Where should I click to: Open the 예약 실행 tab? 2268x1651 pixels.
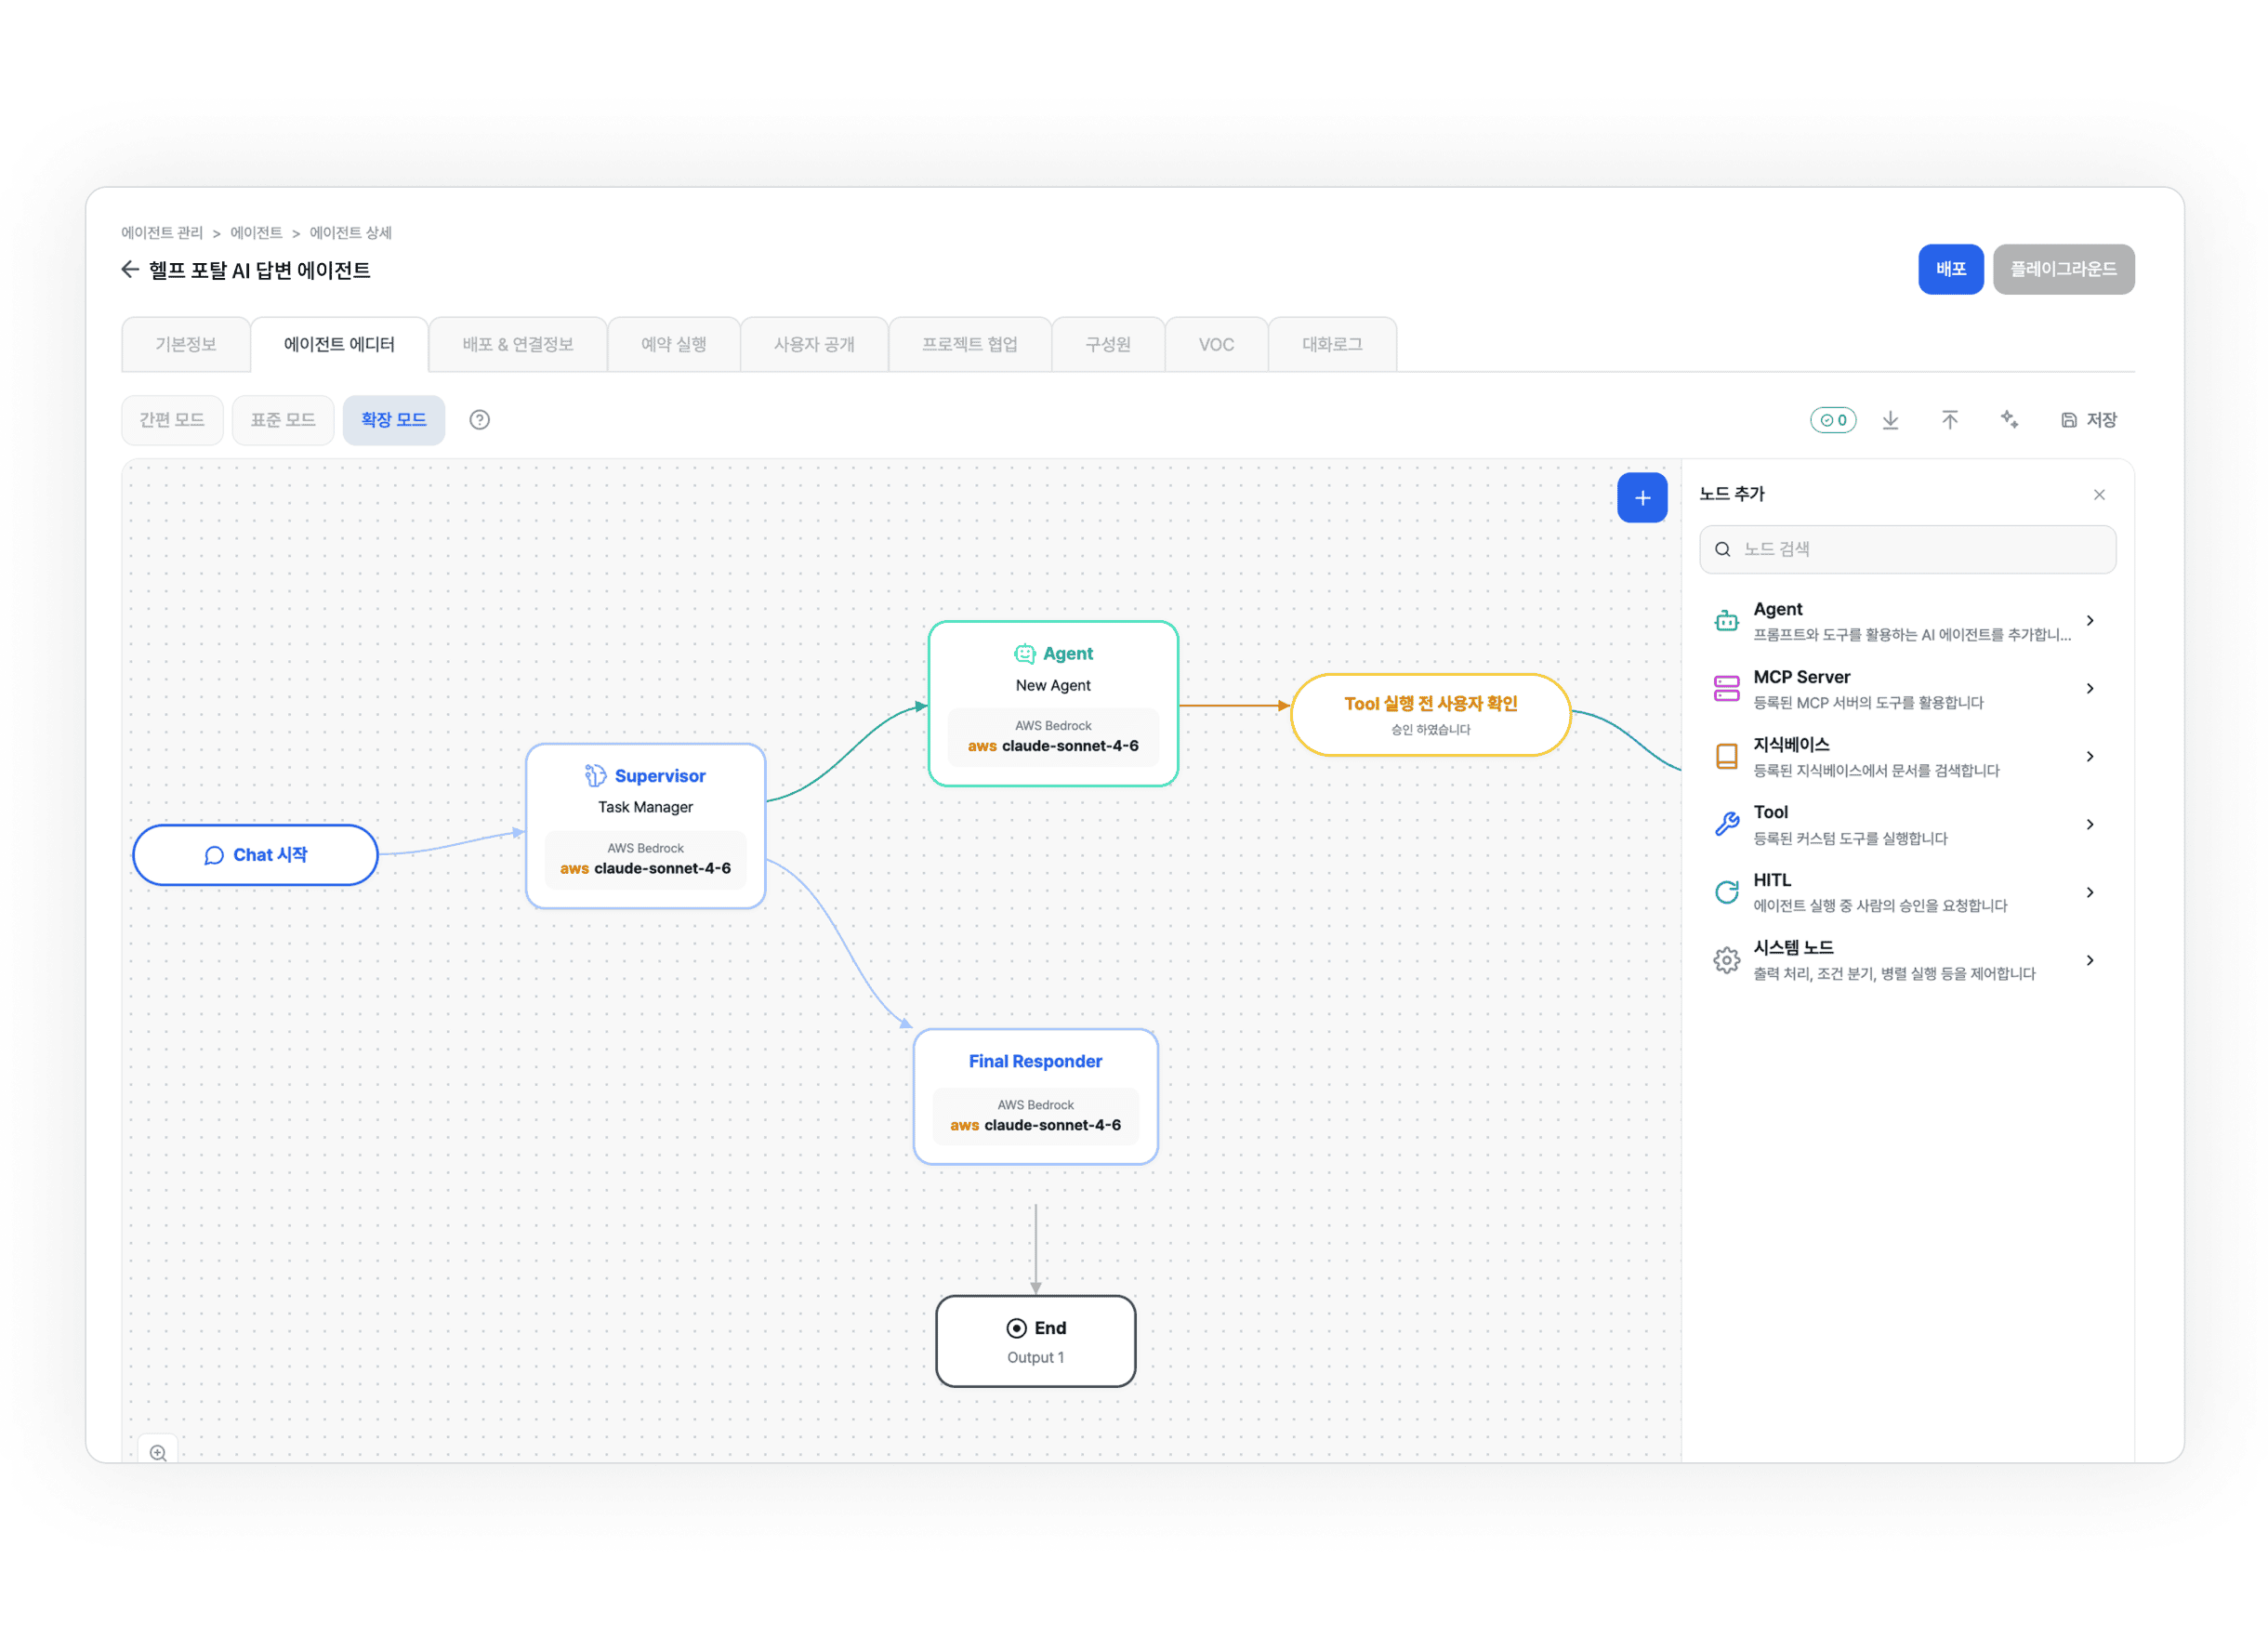tap(674, 345)
